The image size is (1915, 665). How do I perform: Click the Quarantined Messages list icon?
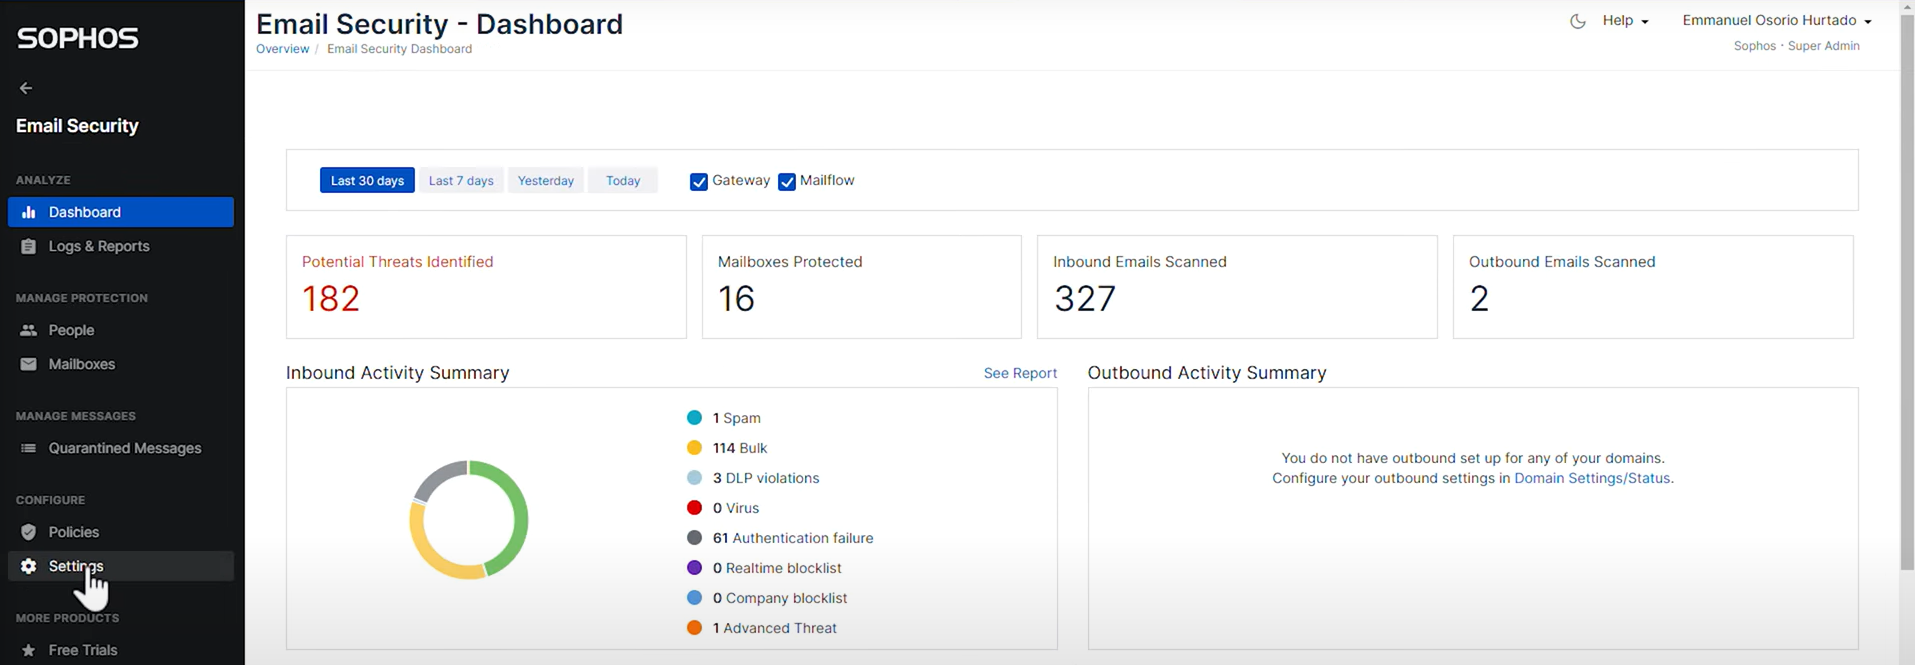29,448
